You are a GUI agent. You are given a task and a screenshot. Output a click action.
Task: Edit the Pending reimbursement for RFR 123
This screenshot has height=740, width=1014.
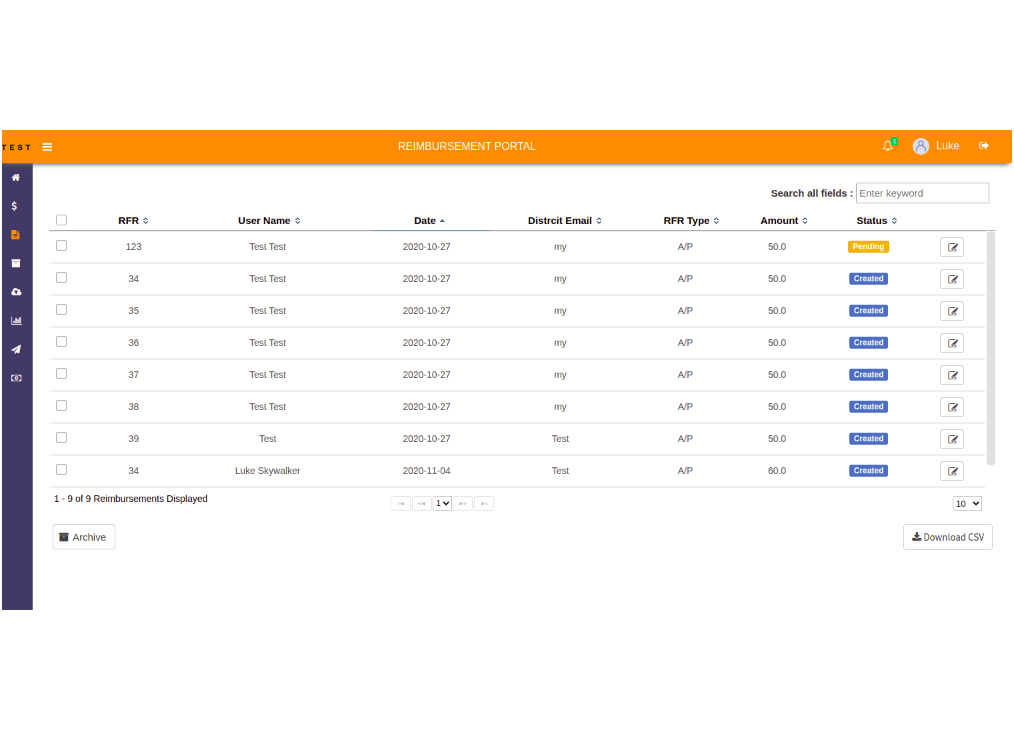point(951,246)
